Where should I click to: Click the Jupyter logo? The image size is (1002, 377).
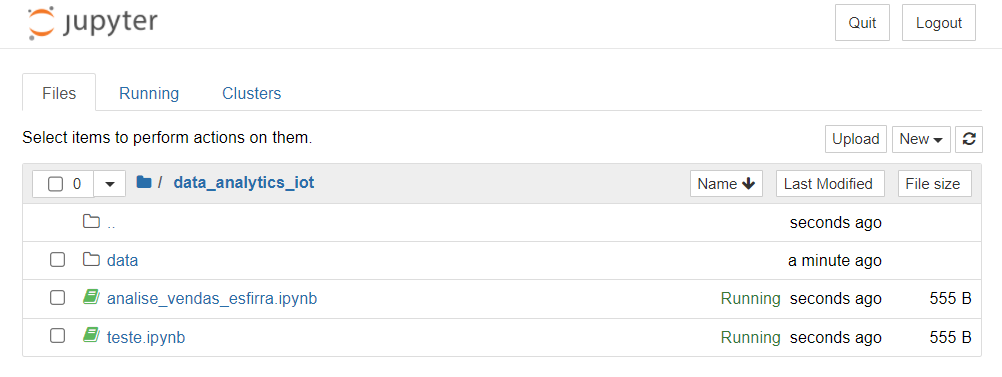click(92, 24)
